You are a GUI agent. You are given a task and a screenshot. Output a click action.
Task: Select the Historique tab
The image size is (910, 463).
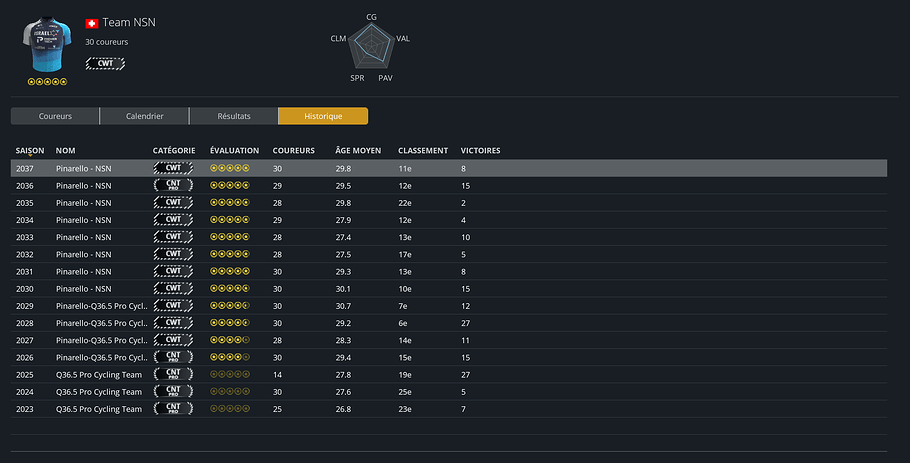(323, 116)
